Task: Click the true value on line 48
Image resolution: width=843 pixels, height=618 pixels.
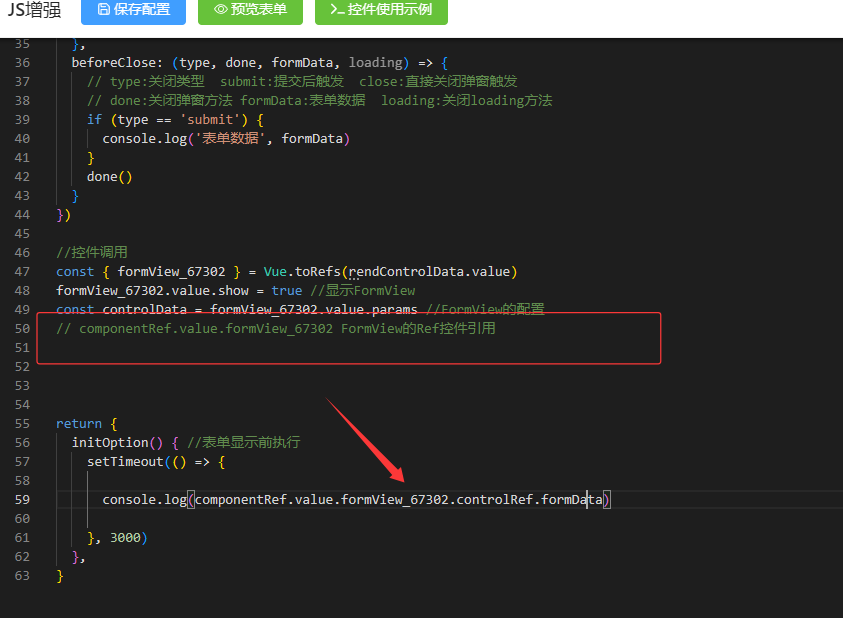Action: [287, 290]
